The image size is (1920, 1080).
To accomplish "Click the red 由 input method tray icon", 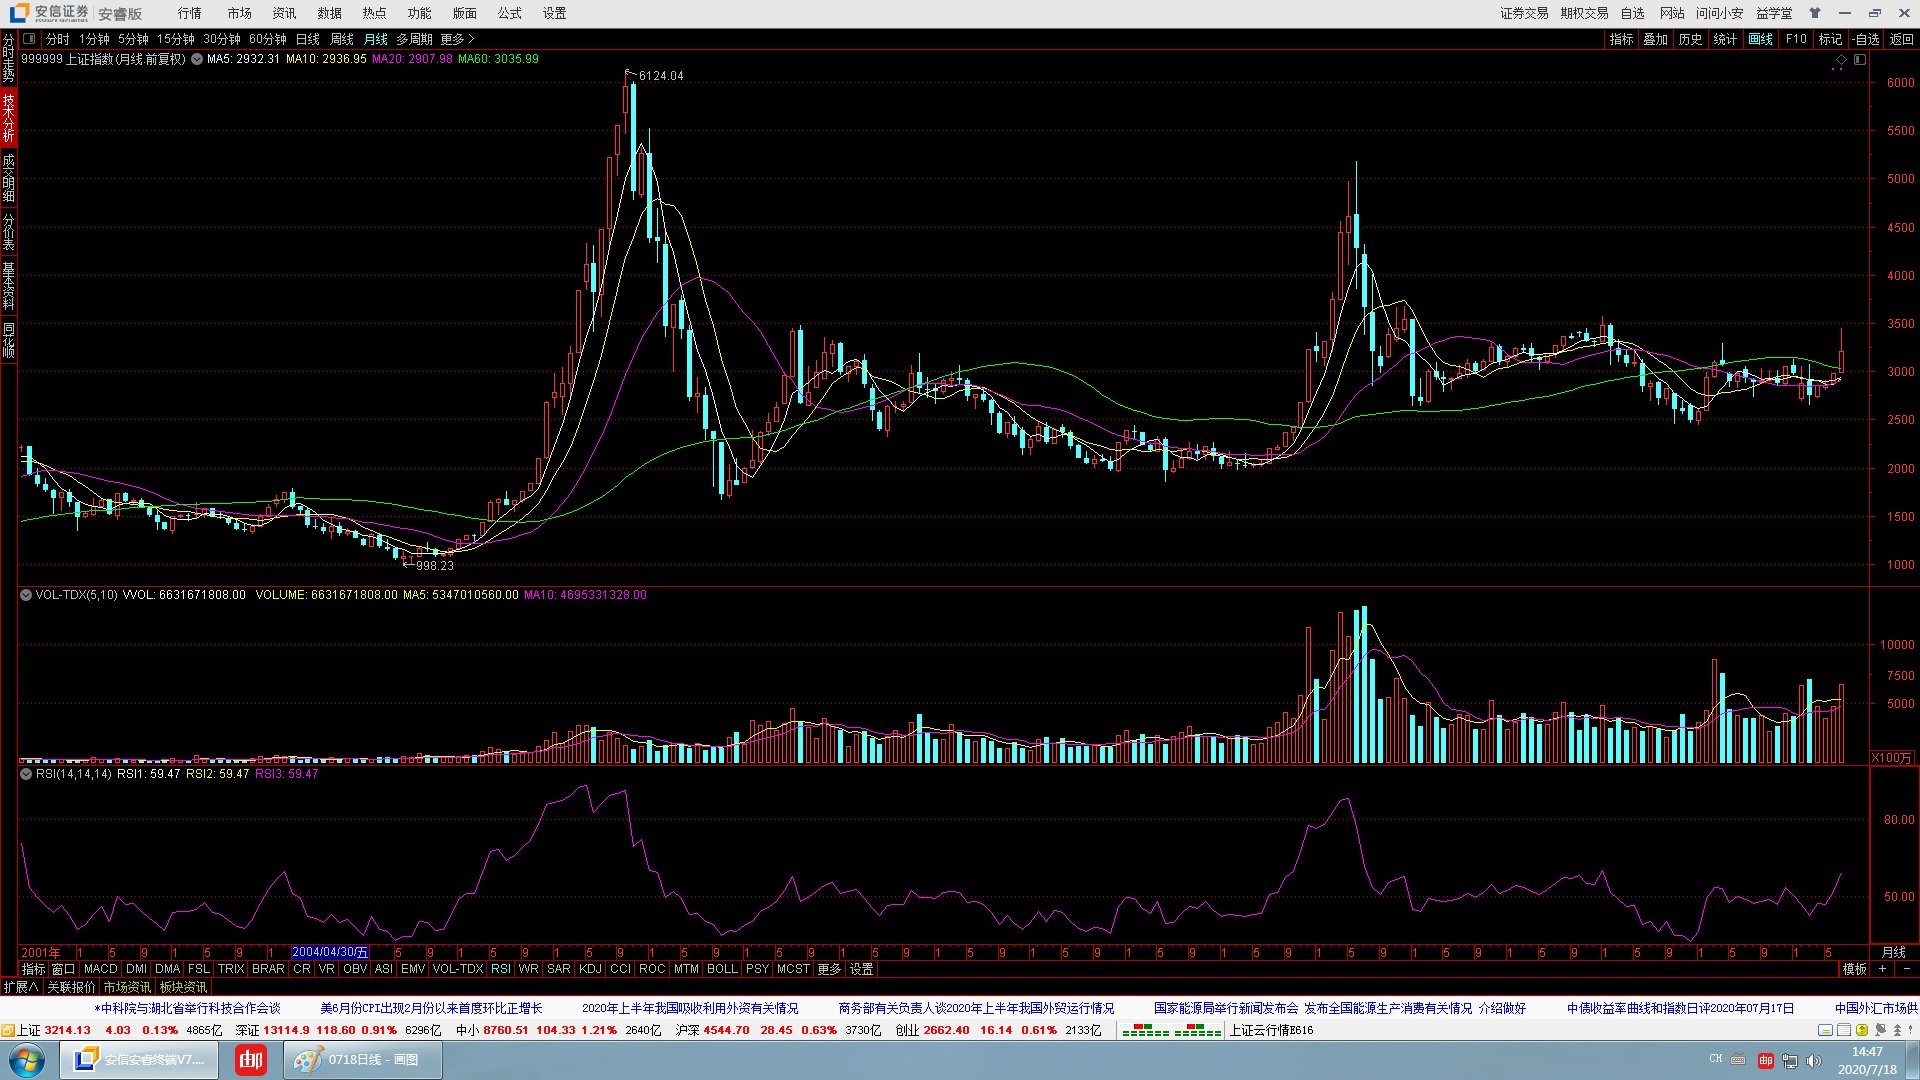I will [x=1766, y=1060].
